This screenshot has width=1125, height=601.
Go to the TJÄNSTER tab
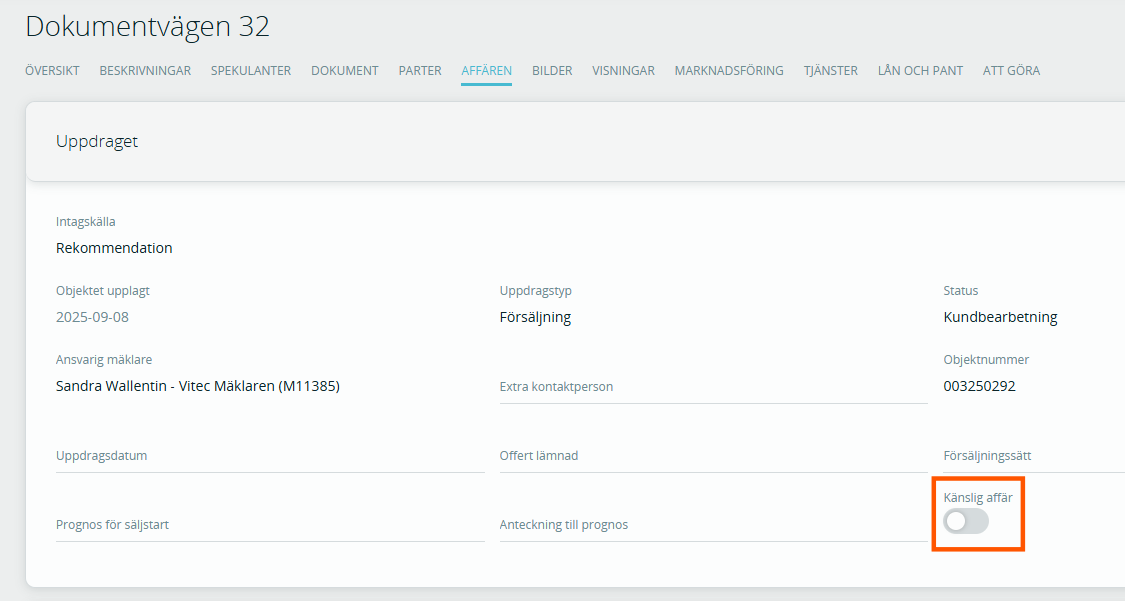(830, 71)
